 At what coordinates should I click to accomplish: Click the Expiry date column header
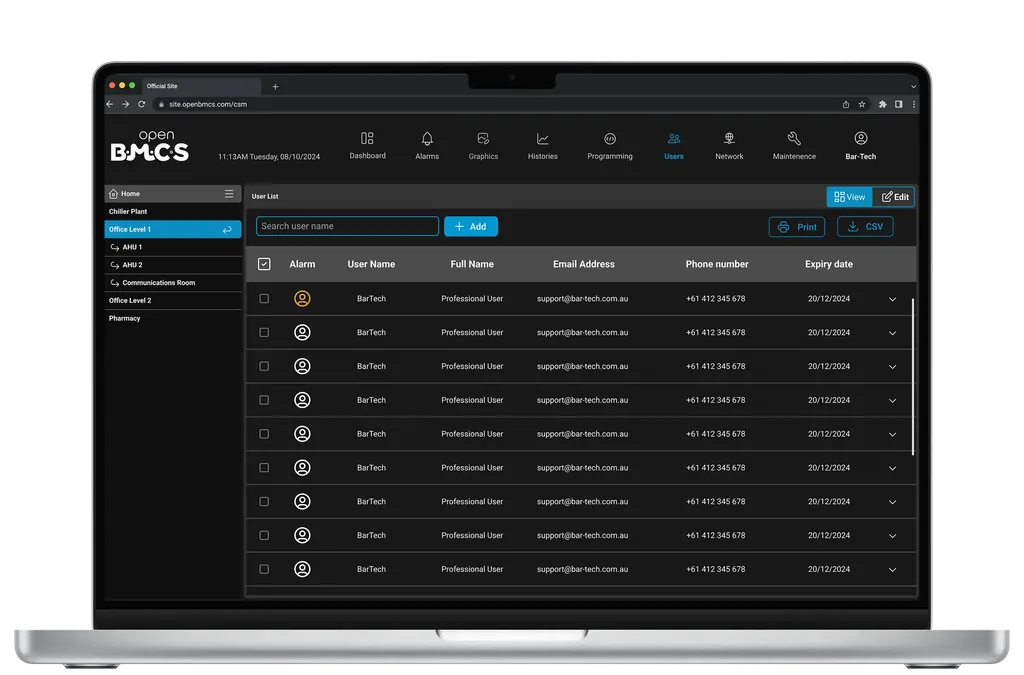[x=828, y=264]
